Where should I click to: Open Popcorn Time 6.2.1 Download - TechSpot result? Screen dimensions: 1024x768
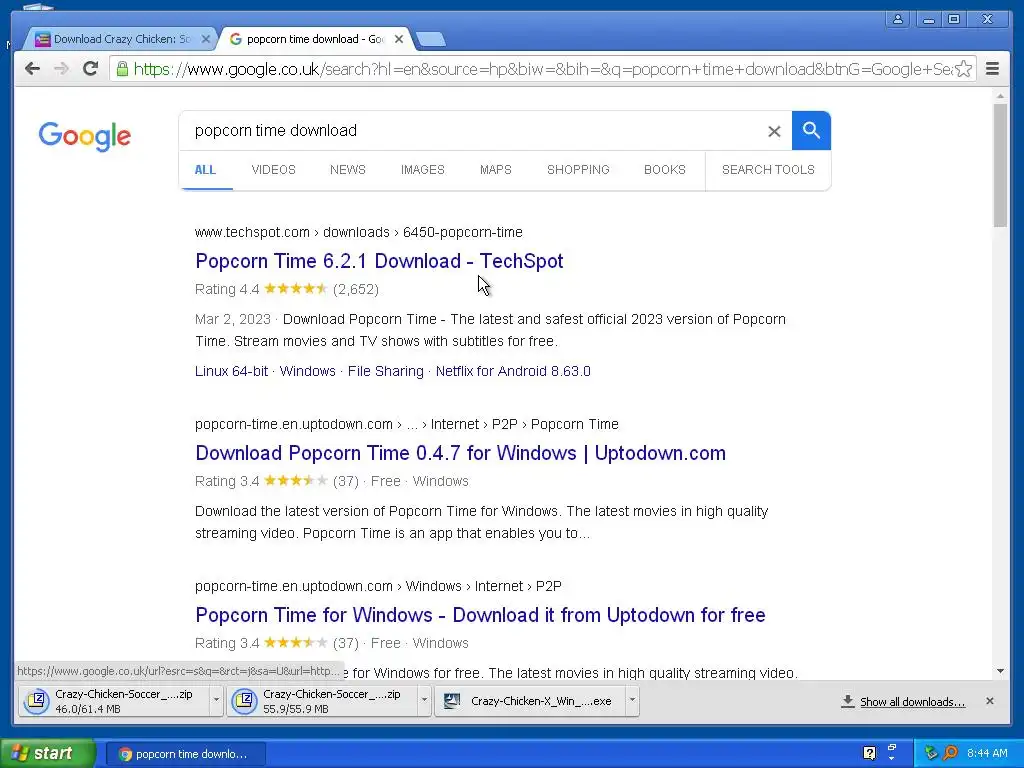(x=379, y=261)
